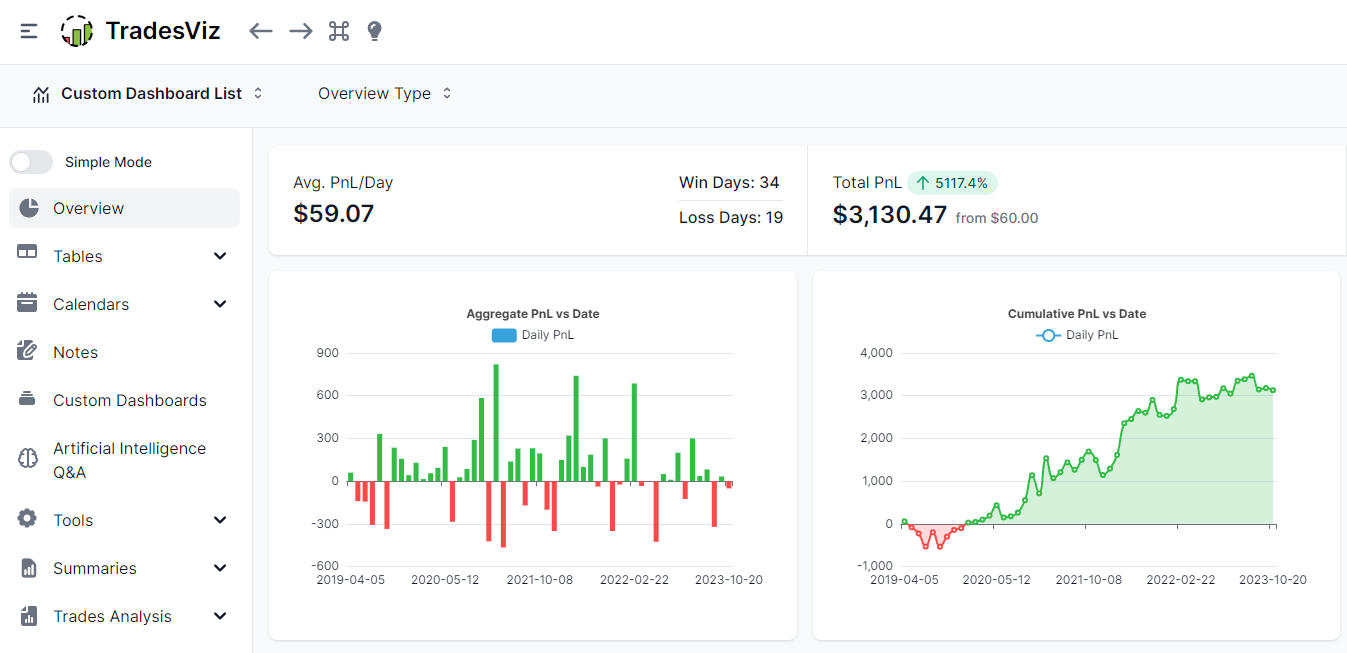Image resolution: width=1347 pixels, height=653 pixels.
Task: Click the $59.07 value
Action: 334,213
